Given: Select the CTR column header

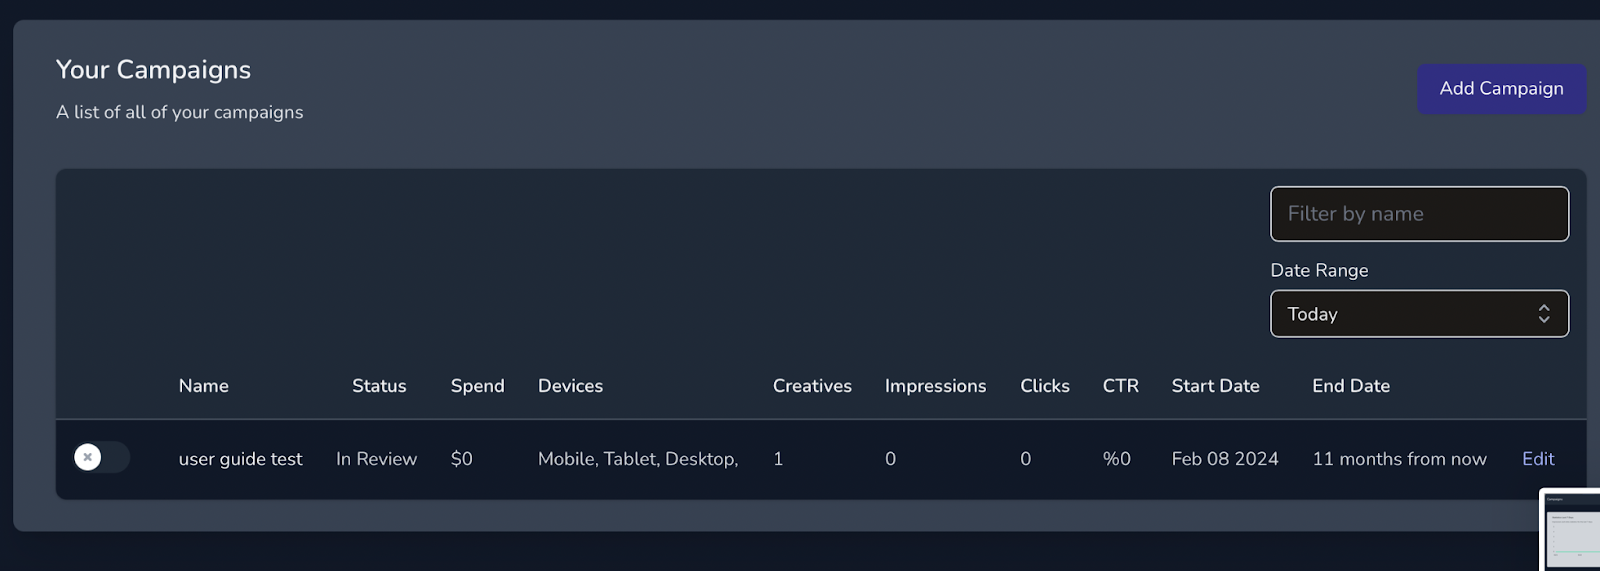Looking at the screenshot, I should (1120, 386).
